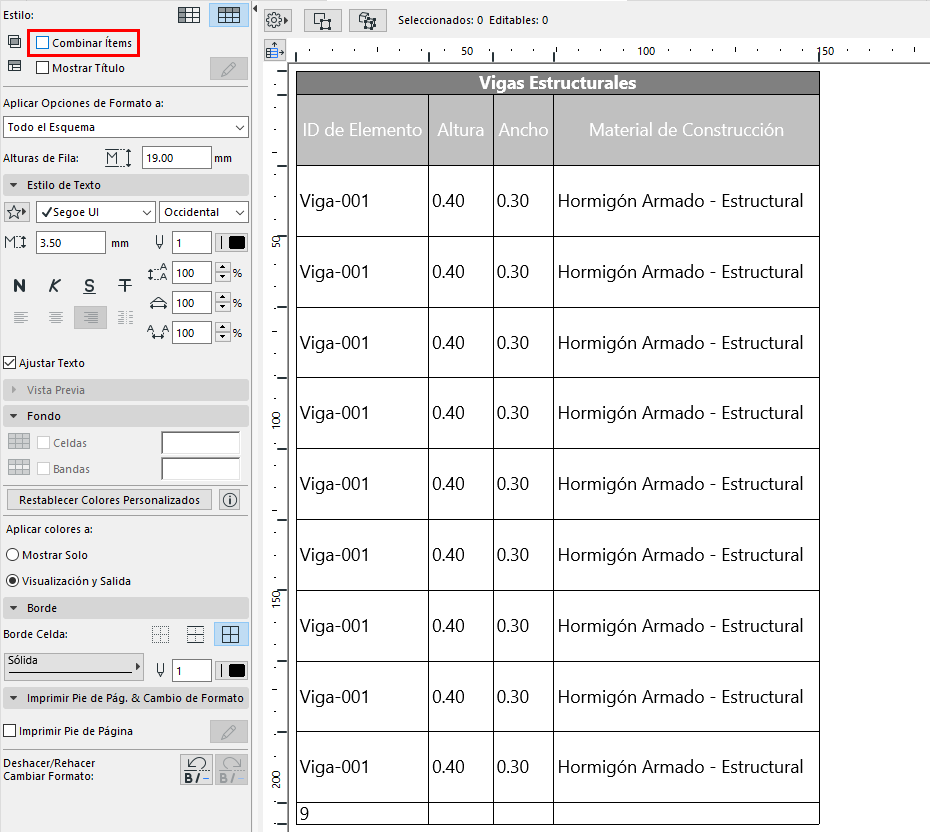Click the Altura column header

pos(461,130)
